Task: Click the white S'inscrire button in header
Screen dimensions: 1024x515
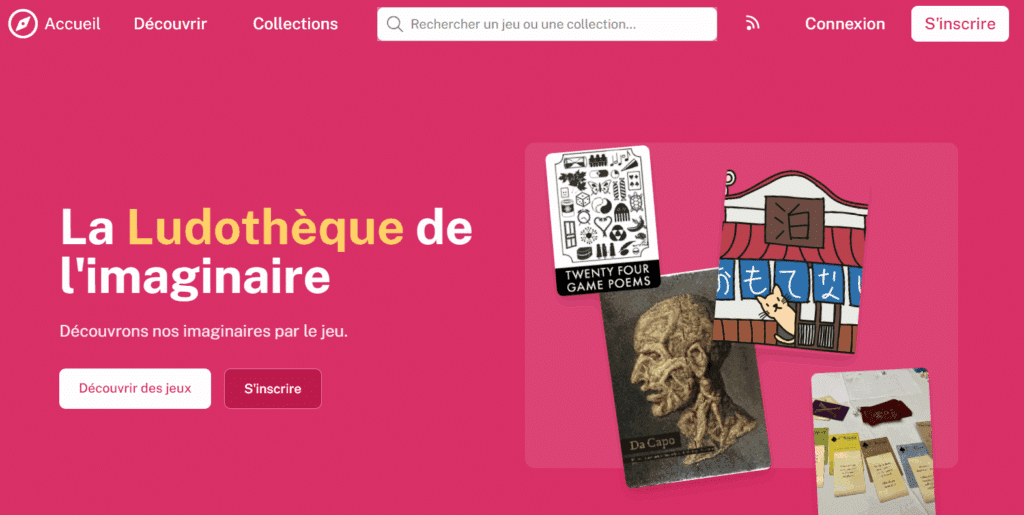Action: pos(959,24)
